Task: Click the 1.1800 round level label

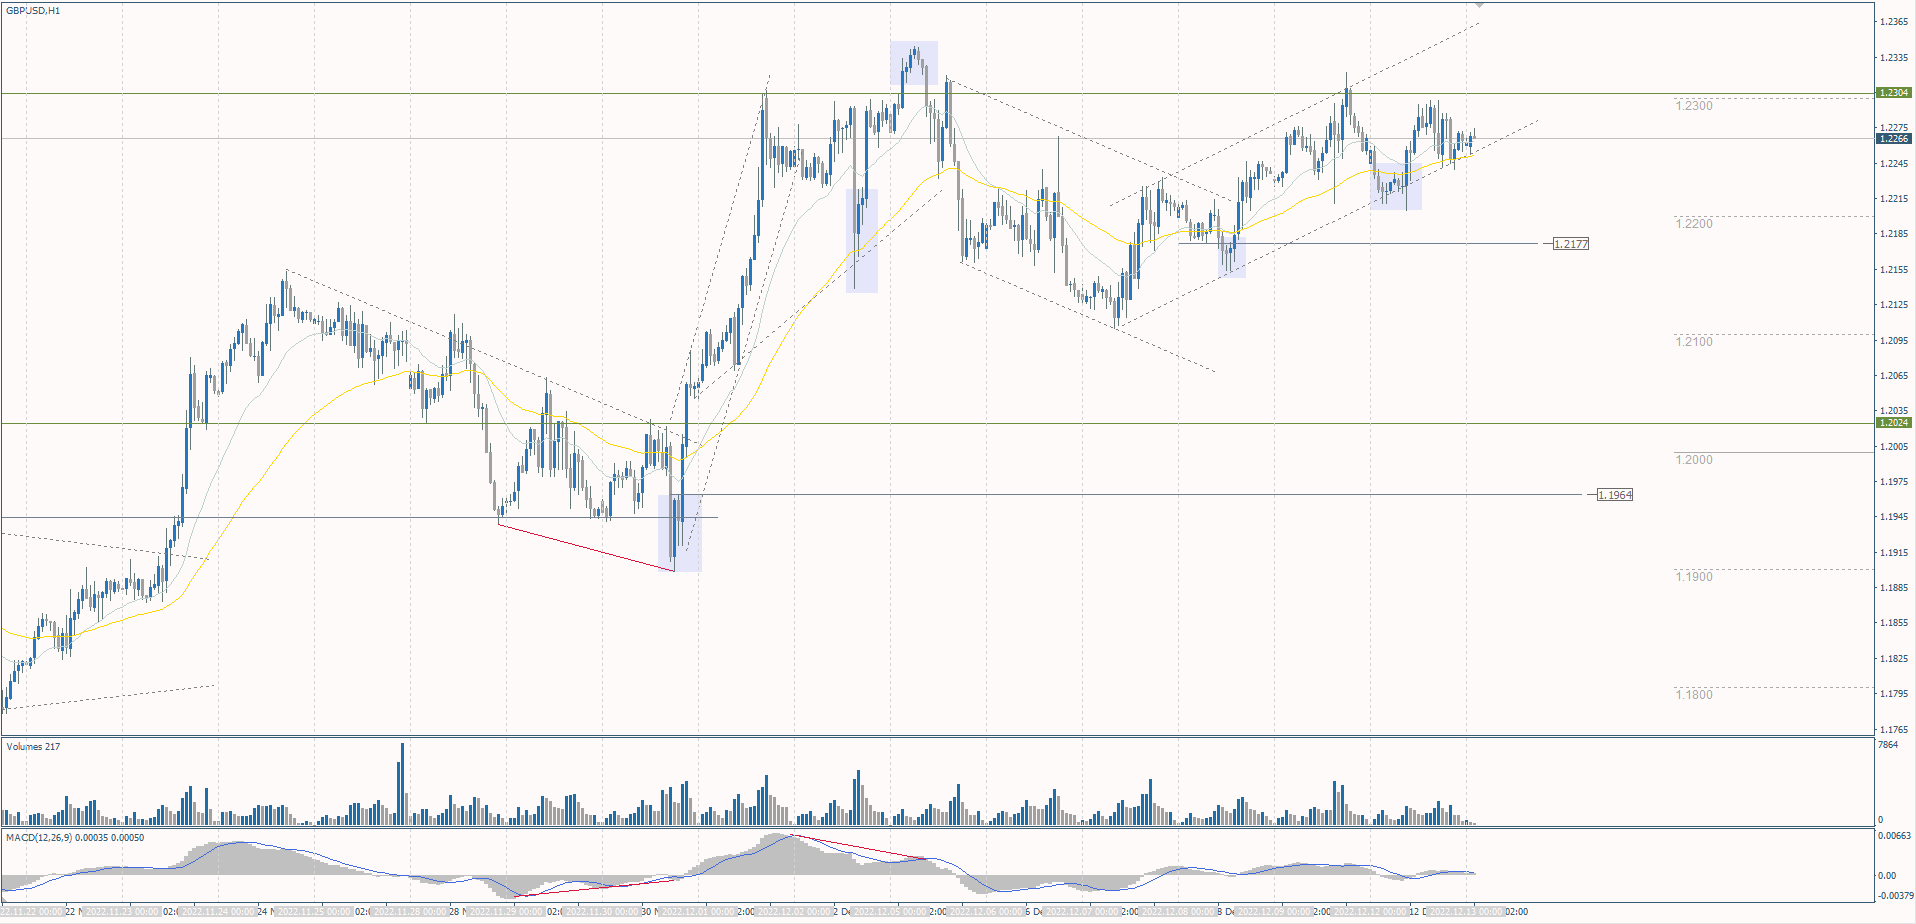Action: coord(1694,695)
